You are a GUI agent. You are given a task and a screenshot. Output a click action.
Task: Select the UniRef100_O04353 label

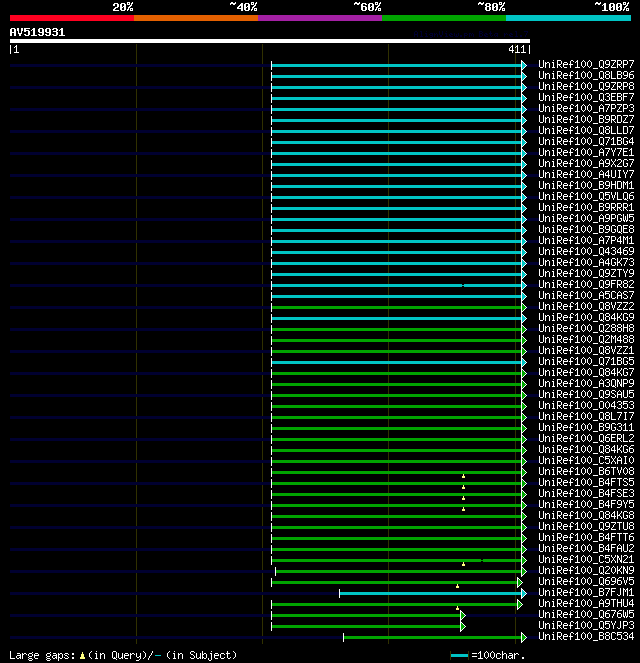tap(586, 405)
